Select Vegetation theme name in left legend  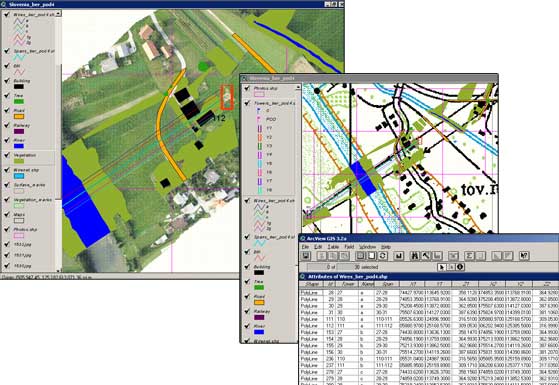coord(25,155)
